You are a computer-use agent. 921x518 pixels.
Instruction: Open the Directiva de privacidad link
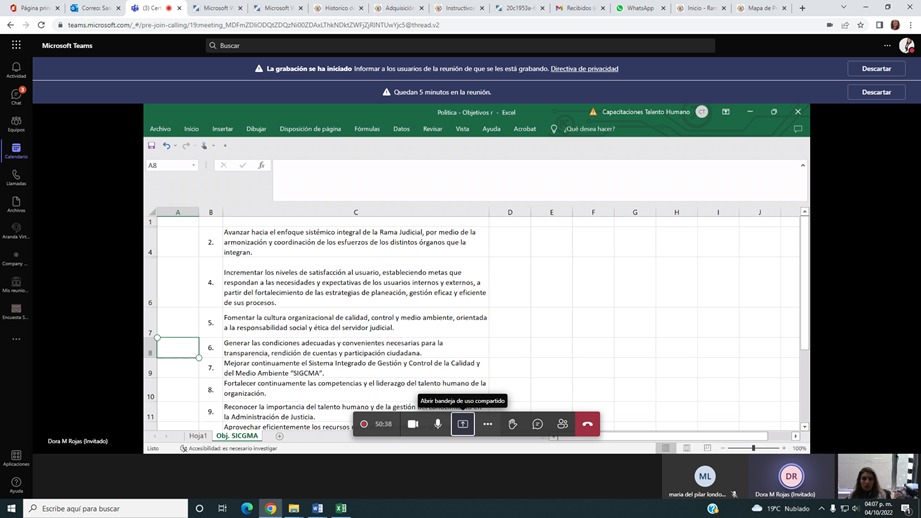pyautogui.click(x=584, y=69)
